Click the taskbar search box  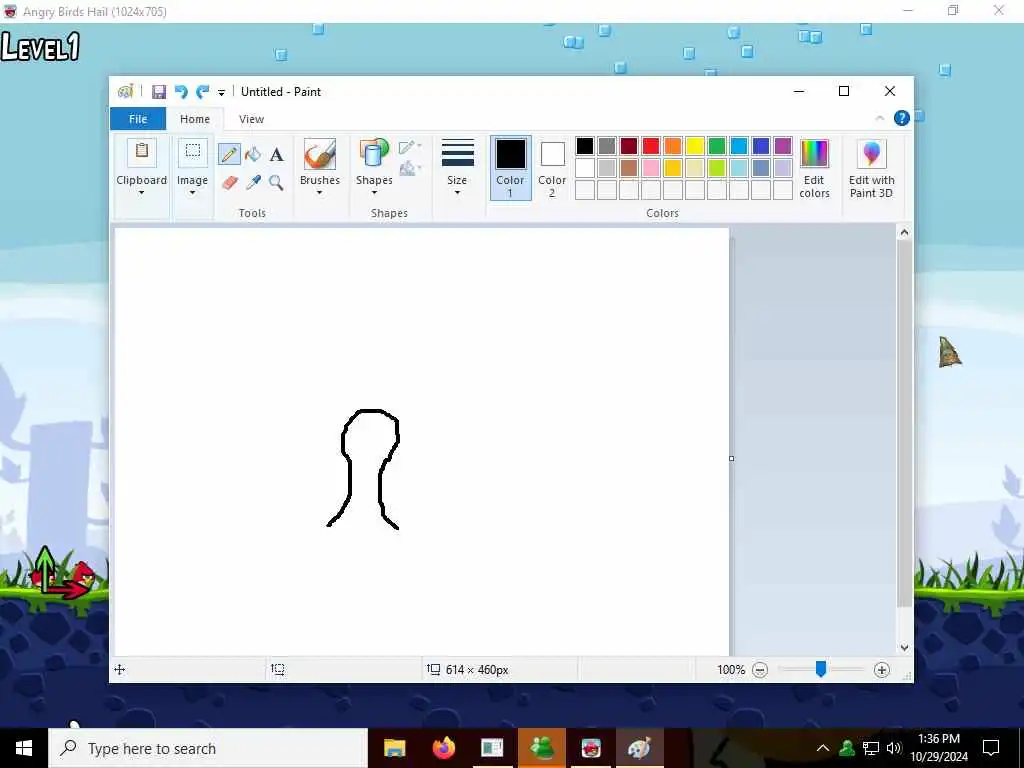click(x=208, y=748)
